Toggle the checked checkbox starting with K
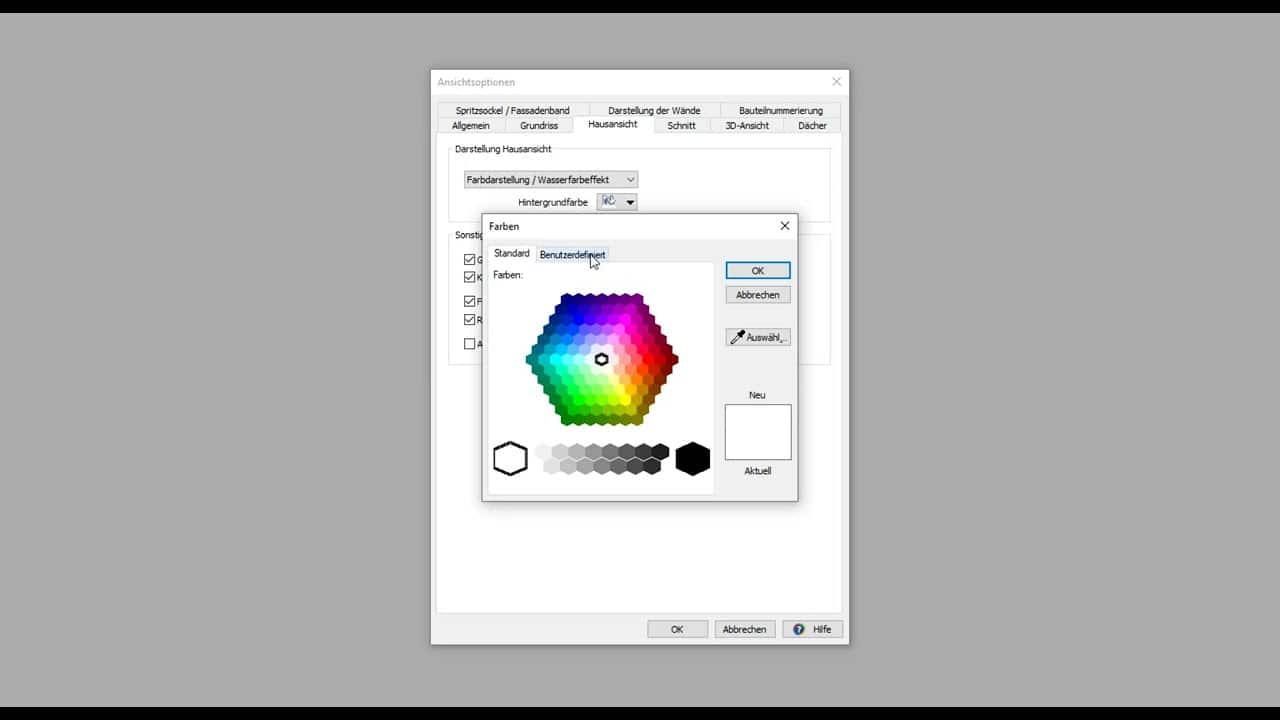 pyautogui.click(x=470, y=277)
